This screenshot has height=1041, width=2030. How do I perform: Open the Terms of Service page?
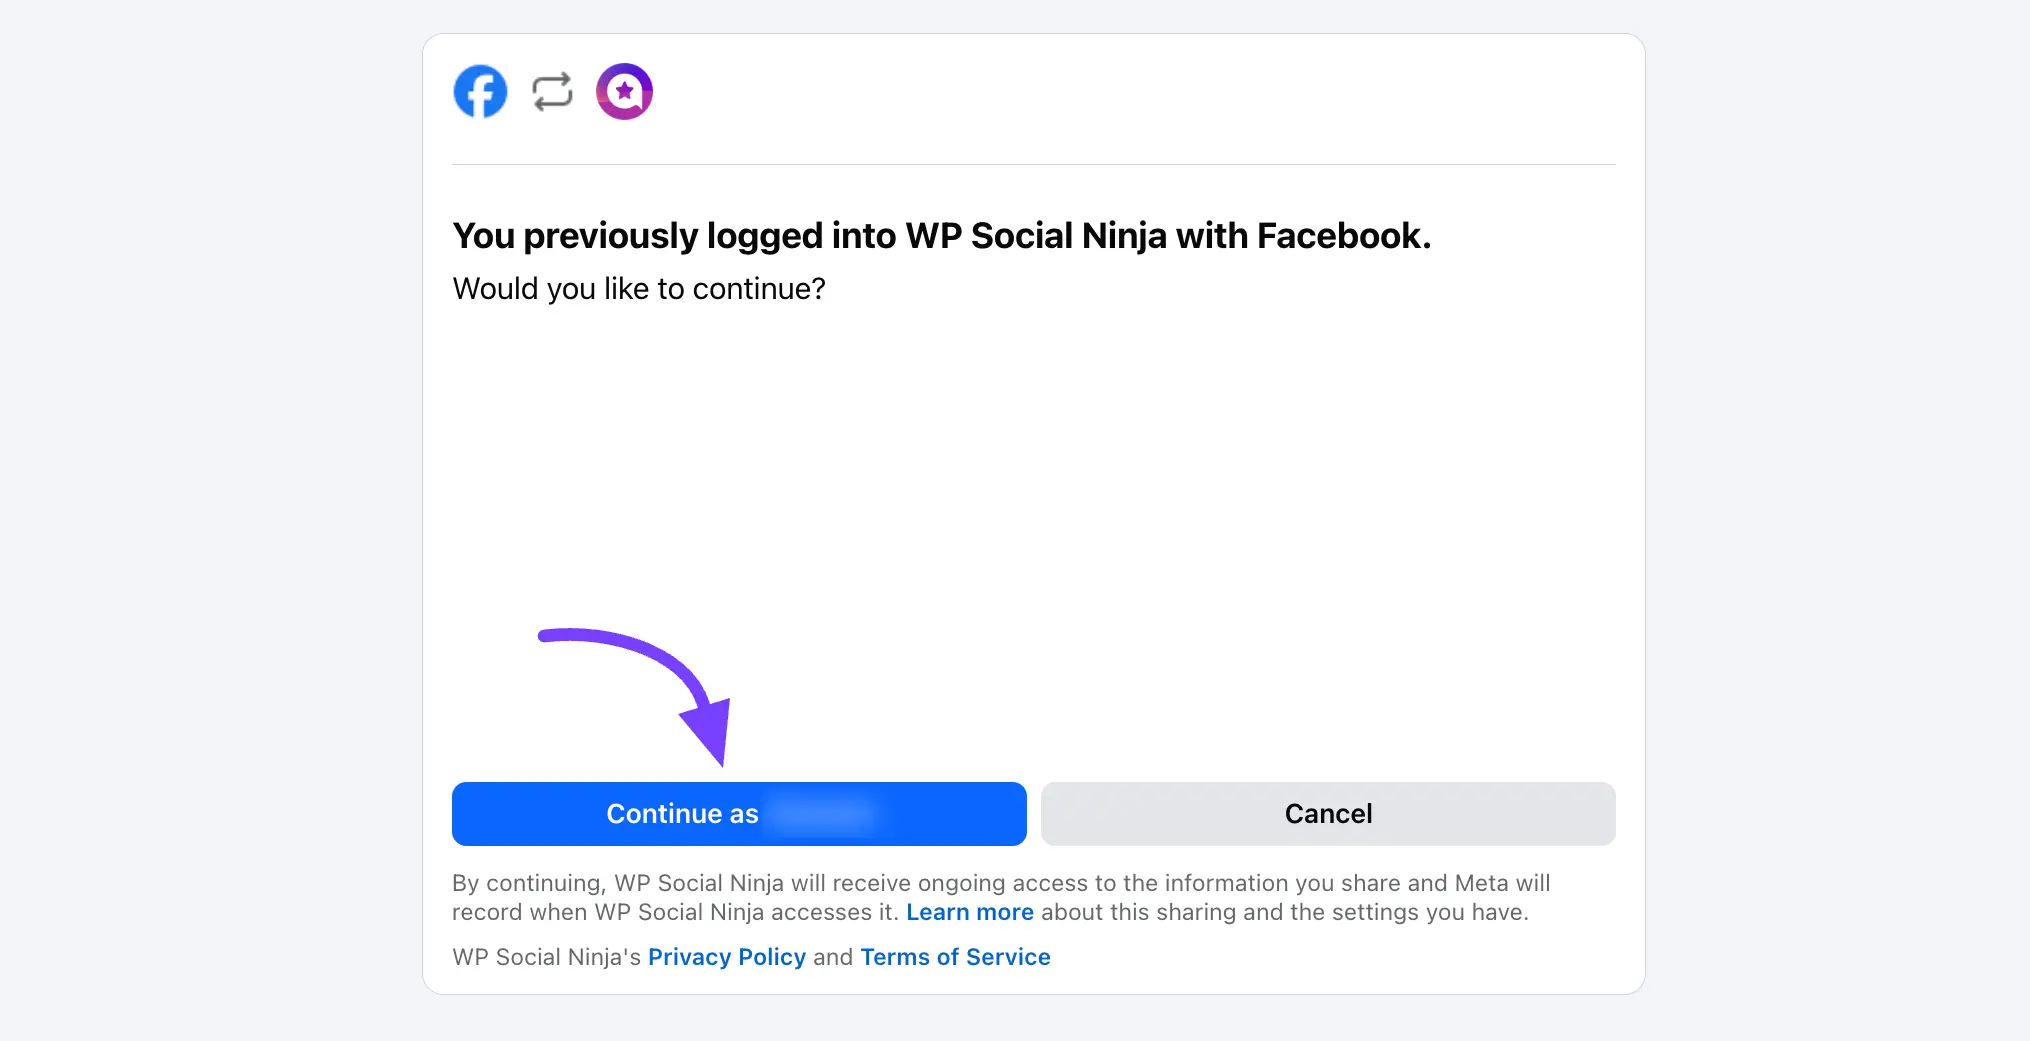point(954,956)
